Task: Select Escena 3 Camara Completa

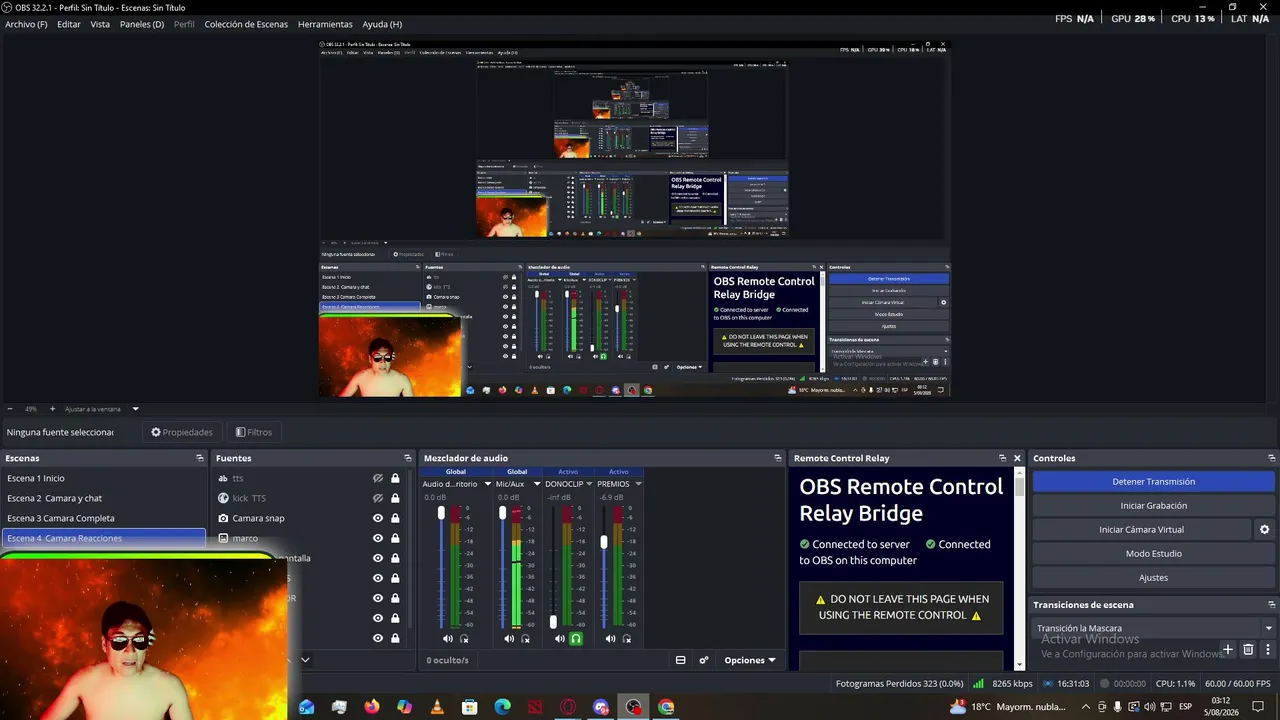Action: pos(103,518)
